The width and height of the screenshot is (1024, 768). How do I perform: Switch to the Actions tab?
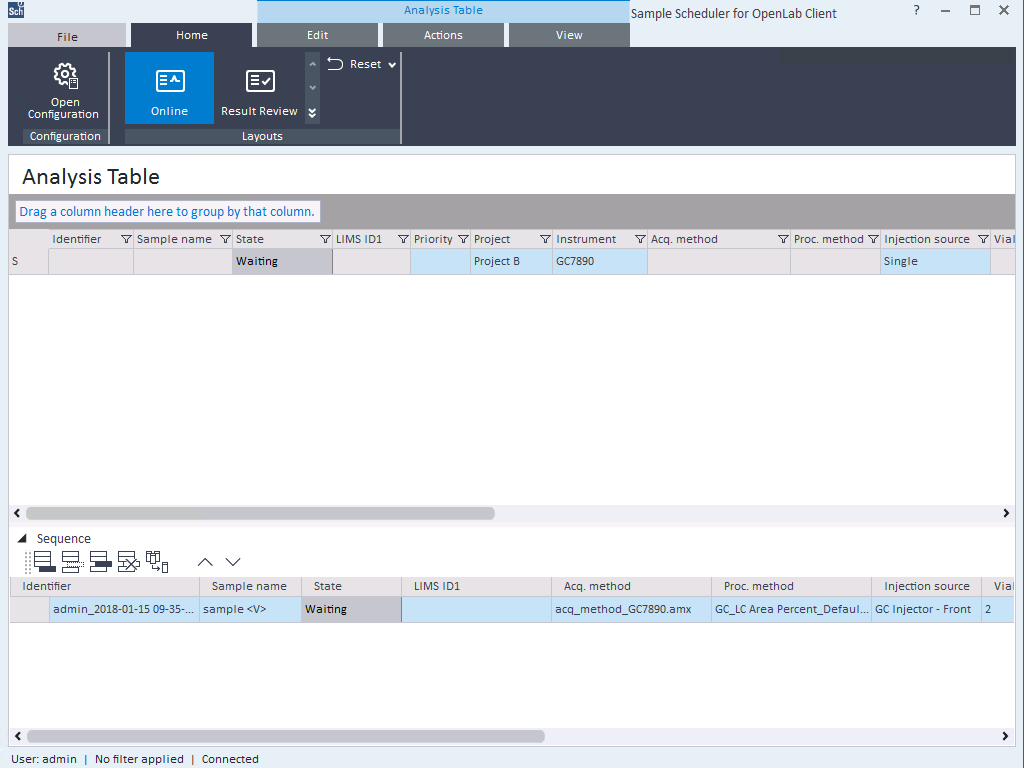click(443, 35)
